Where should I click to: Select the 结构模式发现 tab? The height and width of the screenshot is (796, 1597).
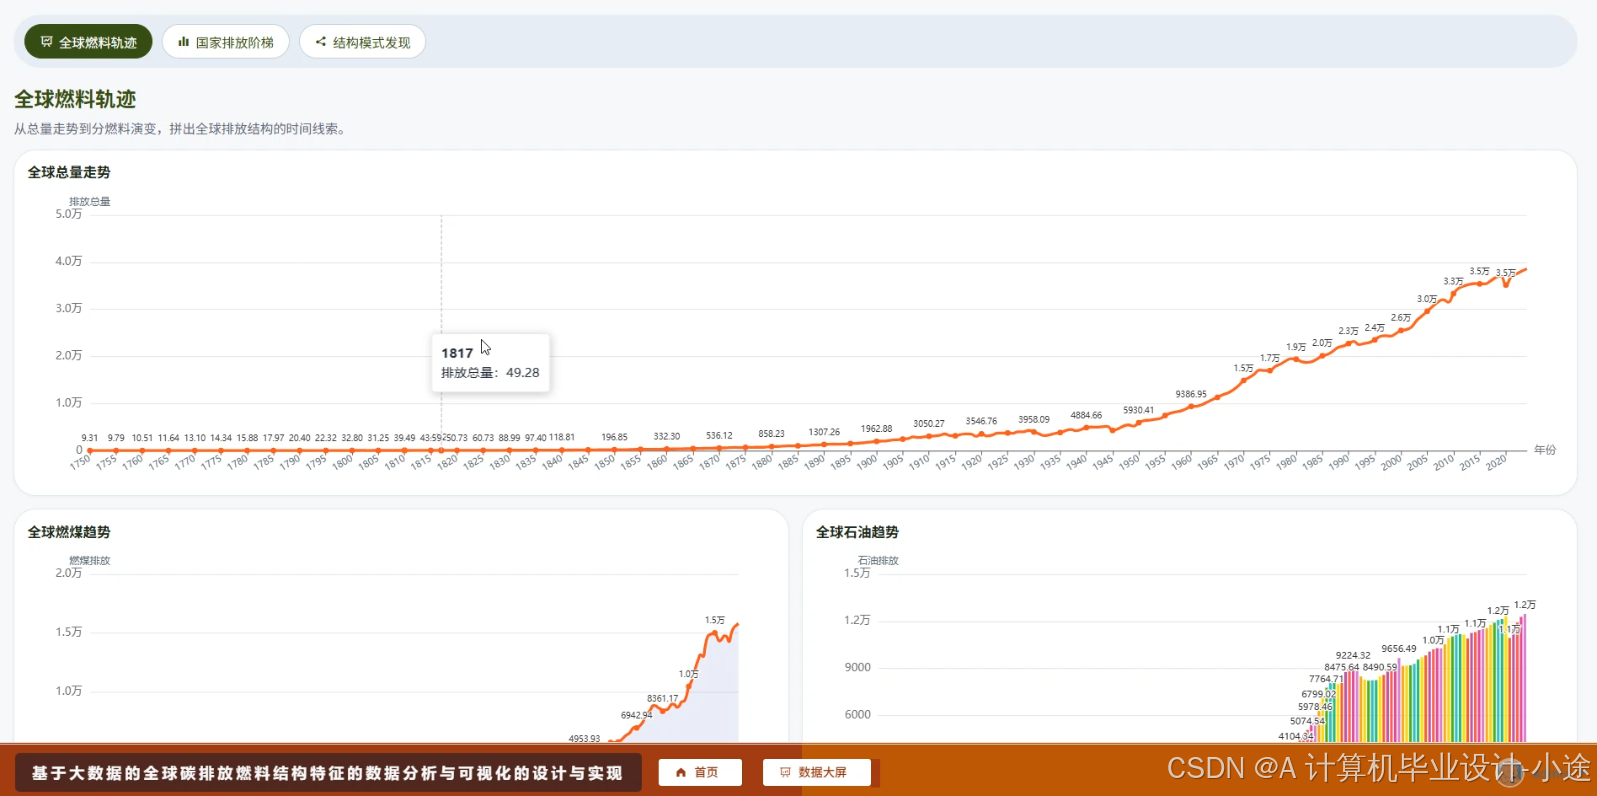[x=362, y=42]
